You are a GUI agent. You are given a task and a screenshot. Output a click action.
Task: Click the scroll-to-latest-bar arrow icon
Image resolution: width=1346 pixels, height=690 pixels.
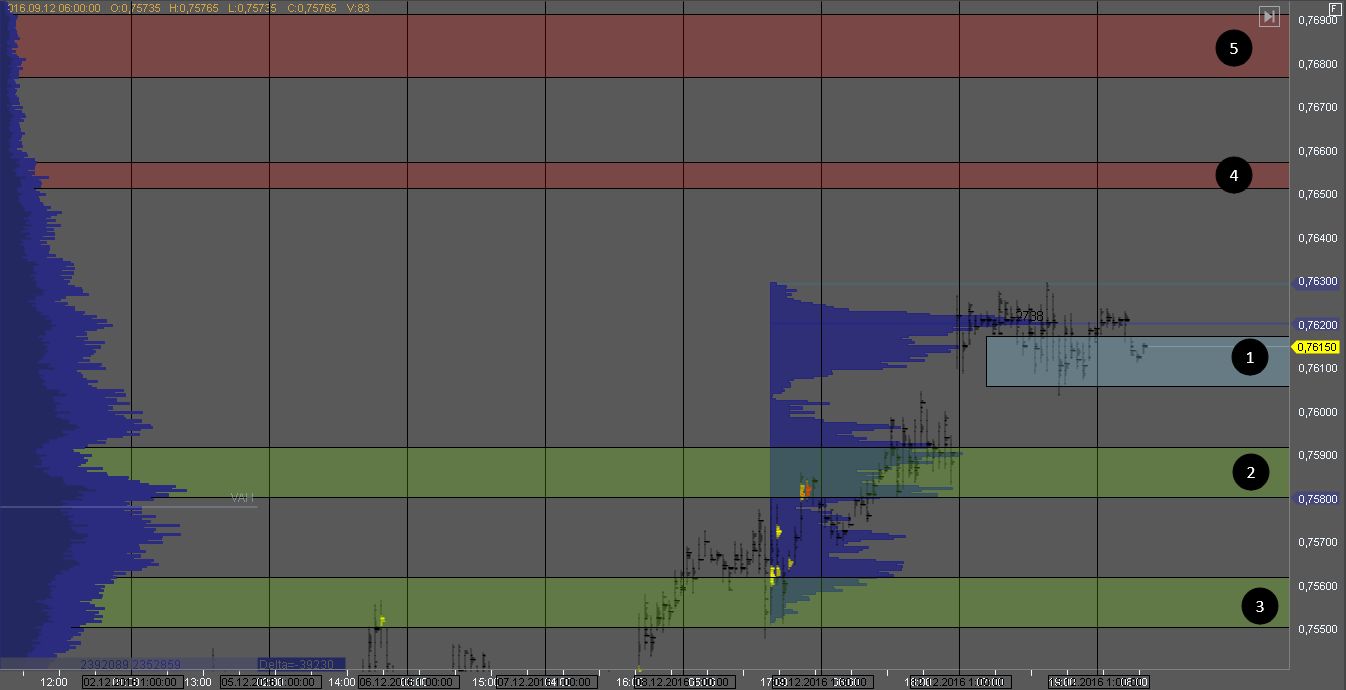click(x=1269, y=16)
